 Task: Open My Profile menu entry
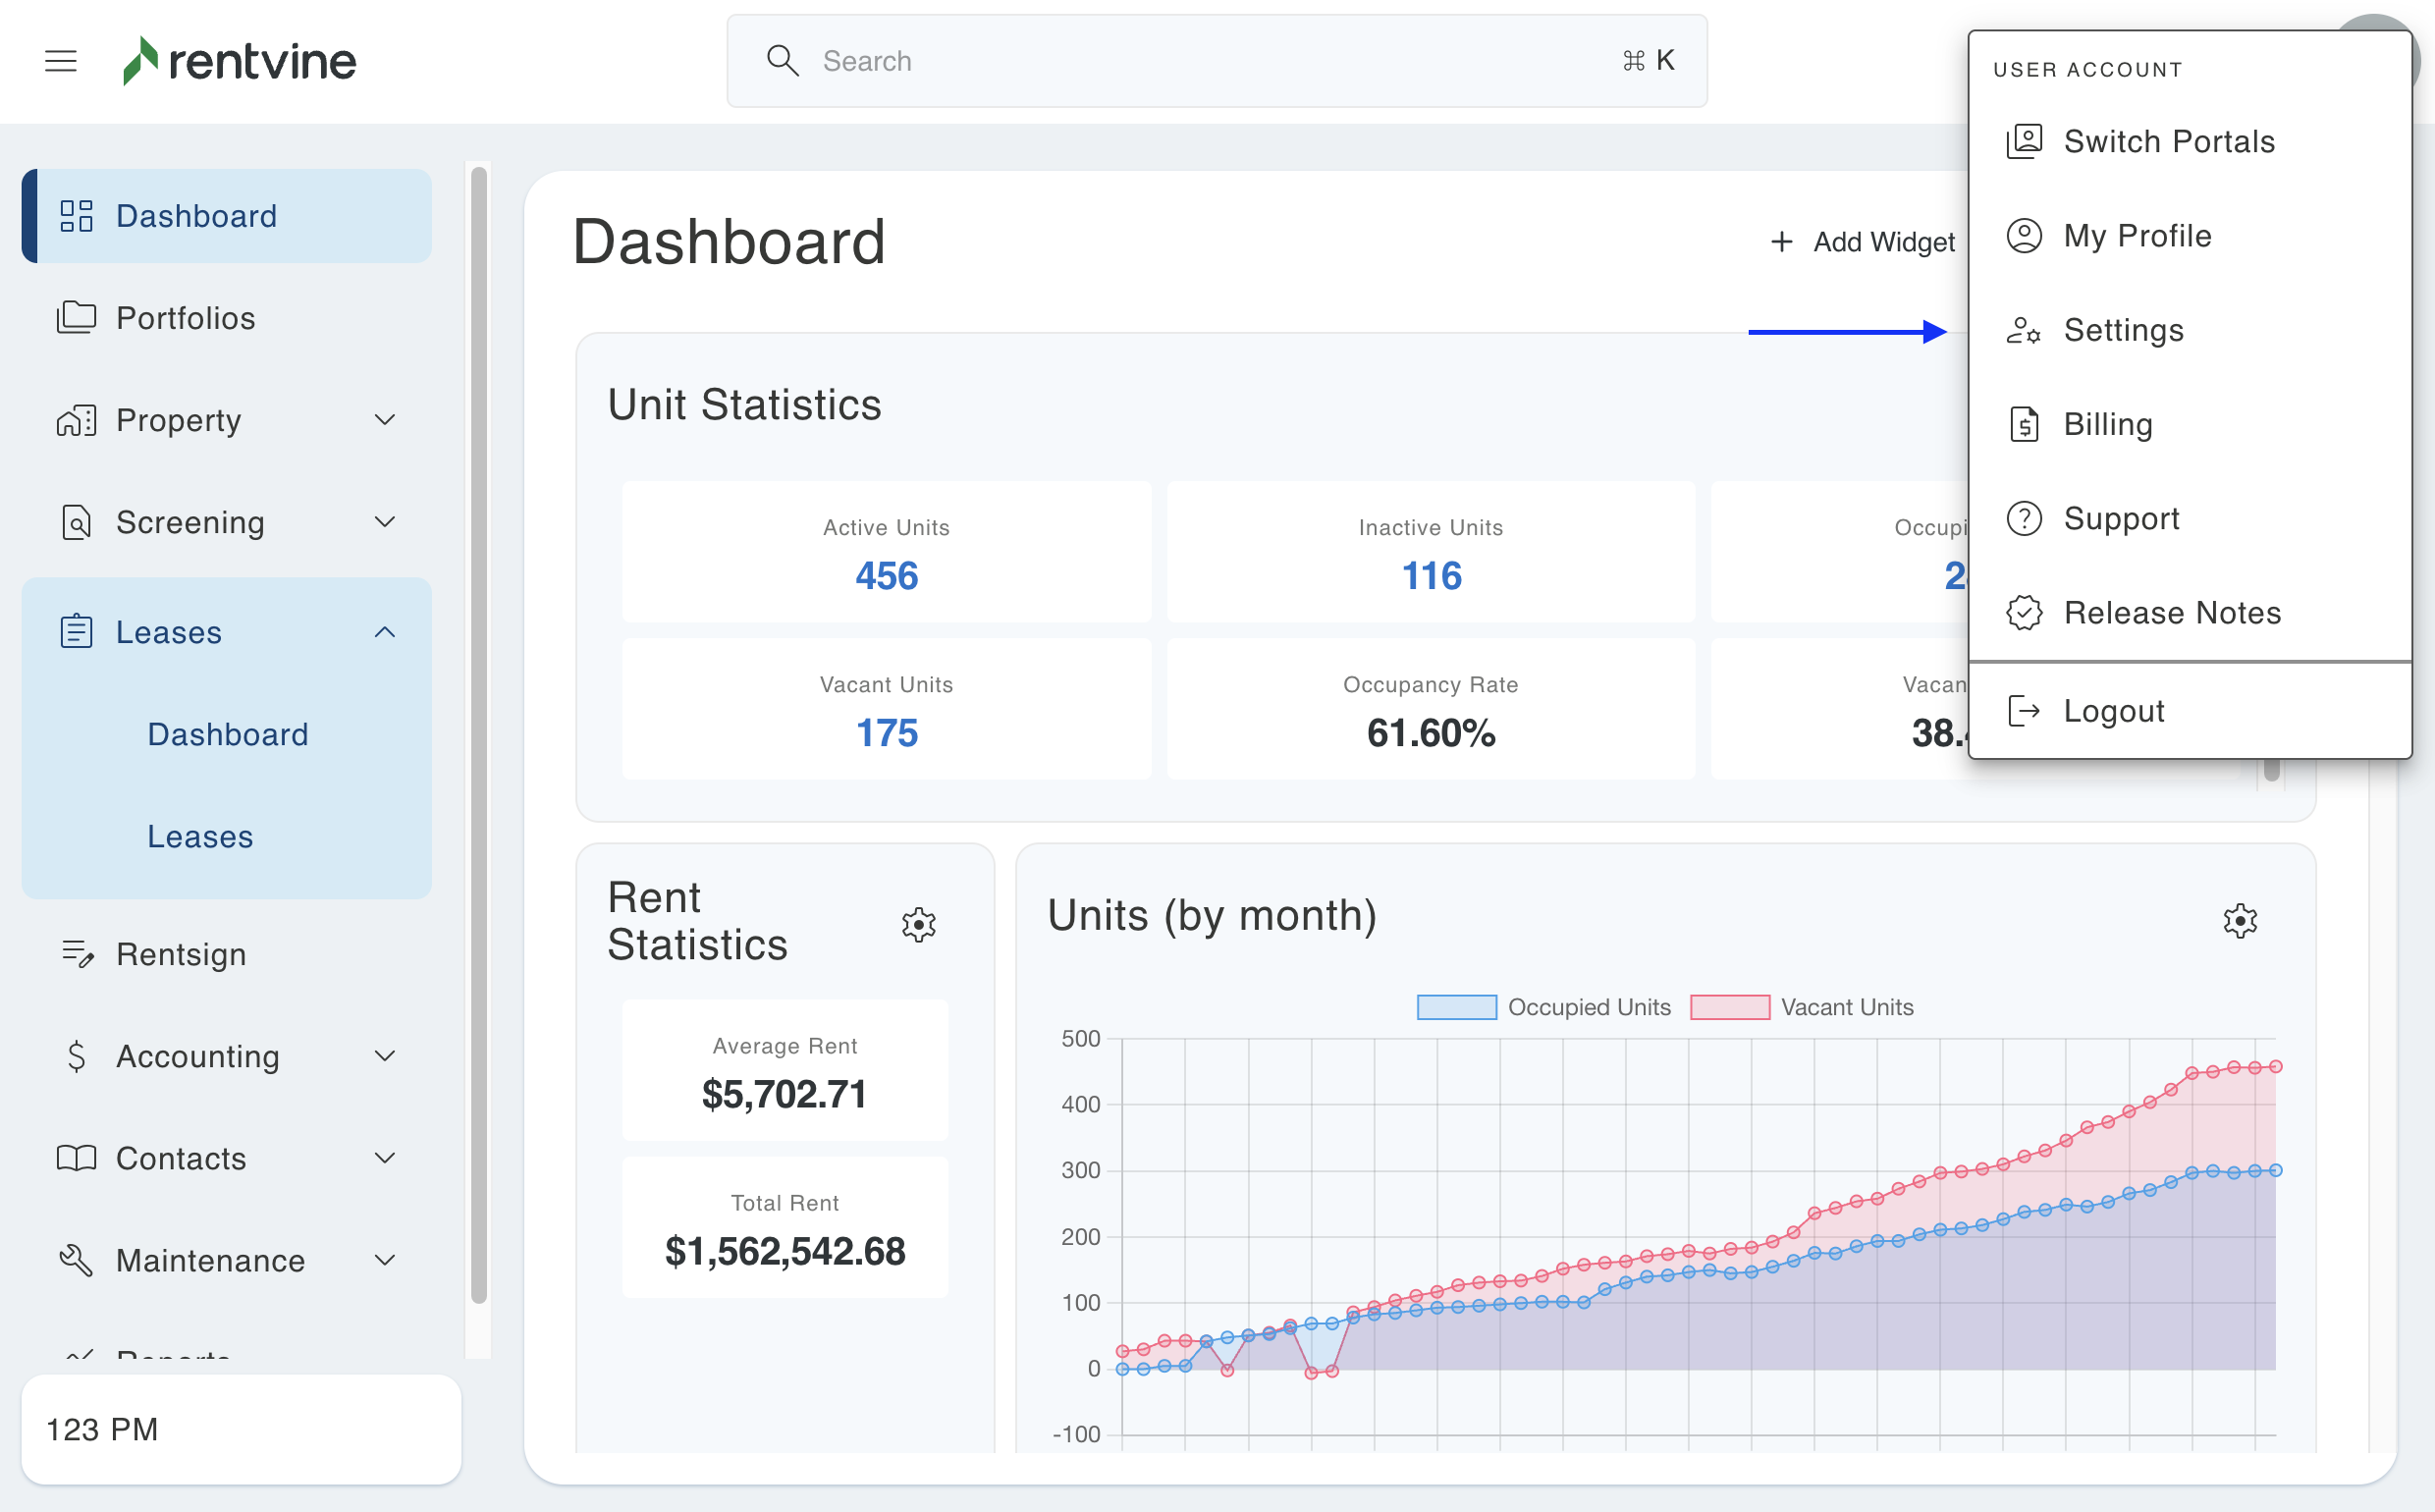2137,236
